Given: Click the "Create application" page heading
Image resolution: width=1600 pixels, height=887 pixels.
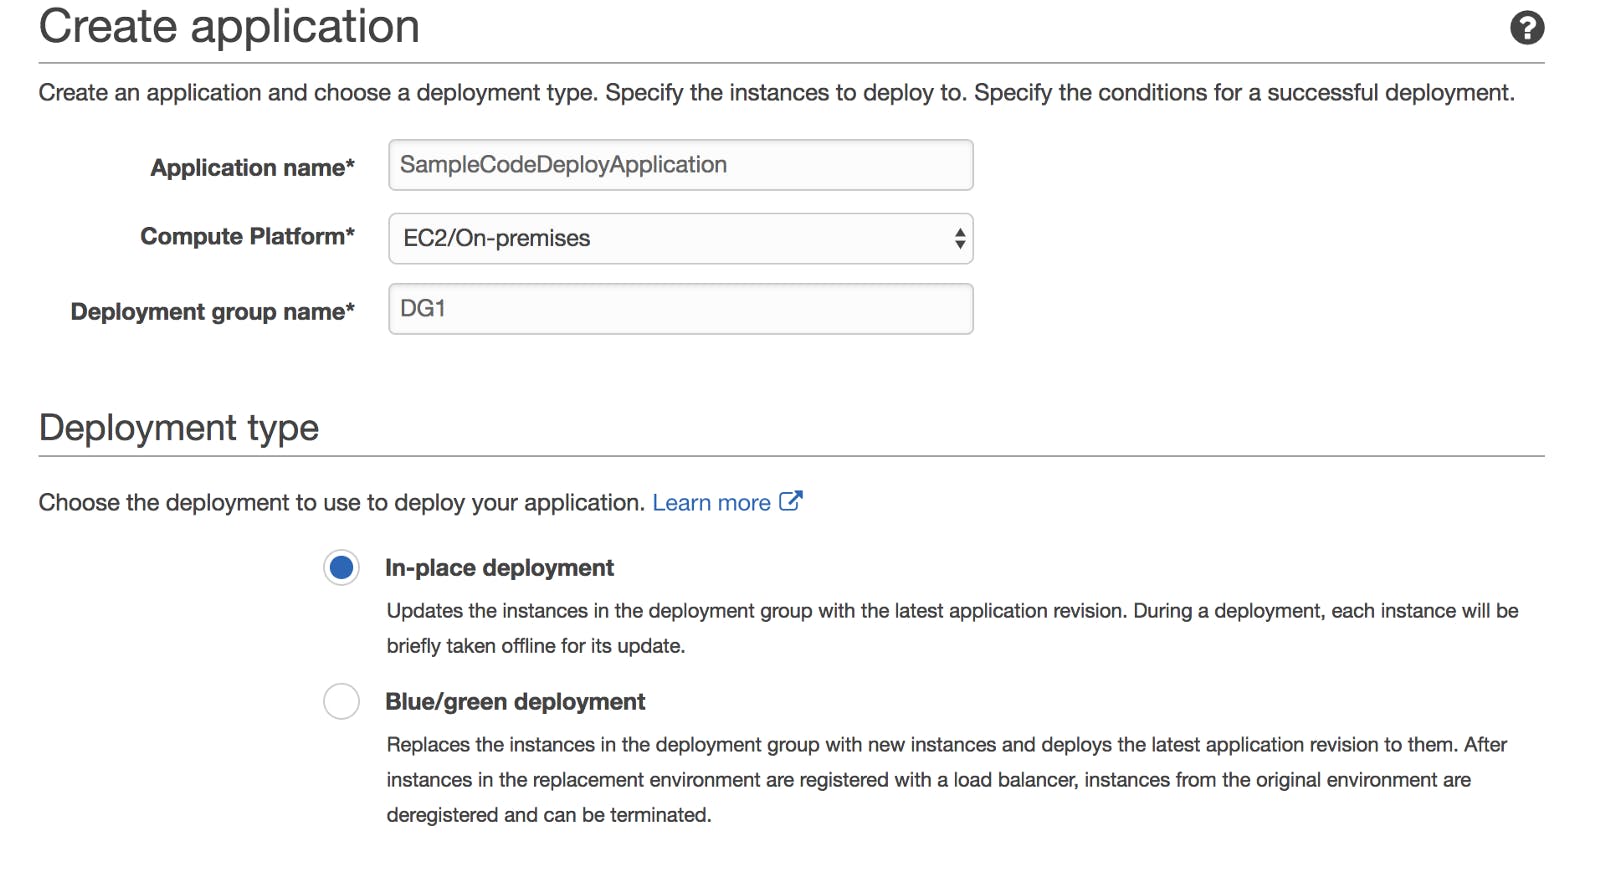Looking at the screenshot, I should coord(229,27).
